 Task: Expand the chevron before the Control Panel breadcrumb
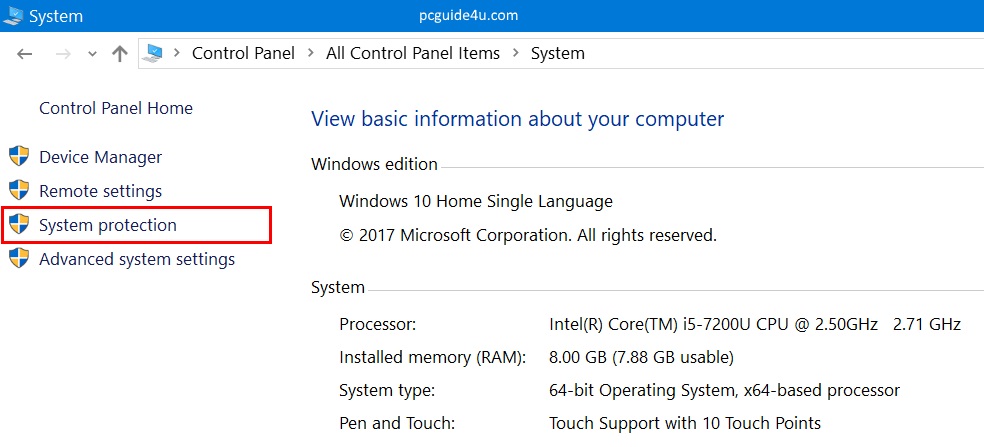177,54
